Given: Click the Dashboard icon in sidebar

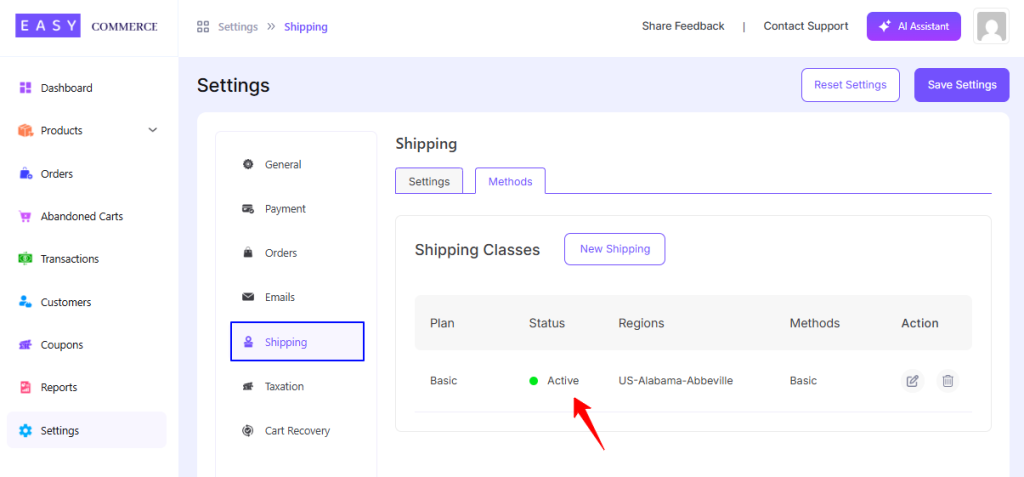Looking at the screenshot, I should click(25, 88).
